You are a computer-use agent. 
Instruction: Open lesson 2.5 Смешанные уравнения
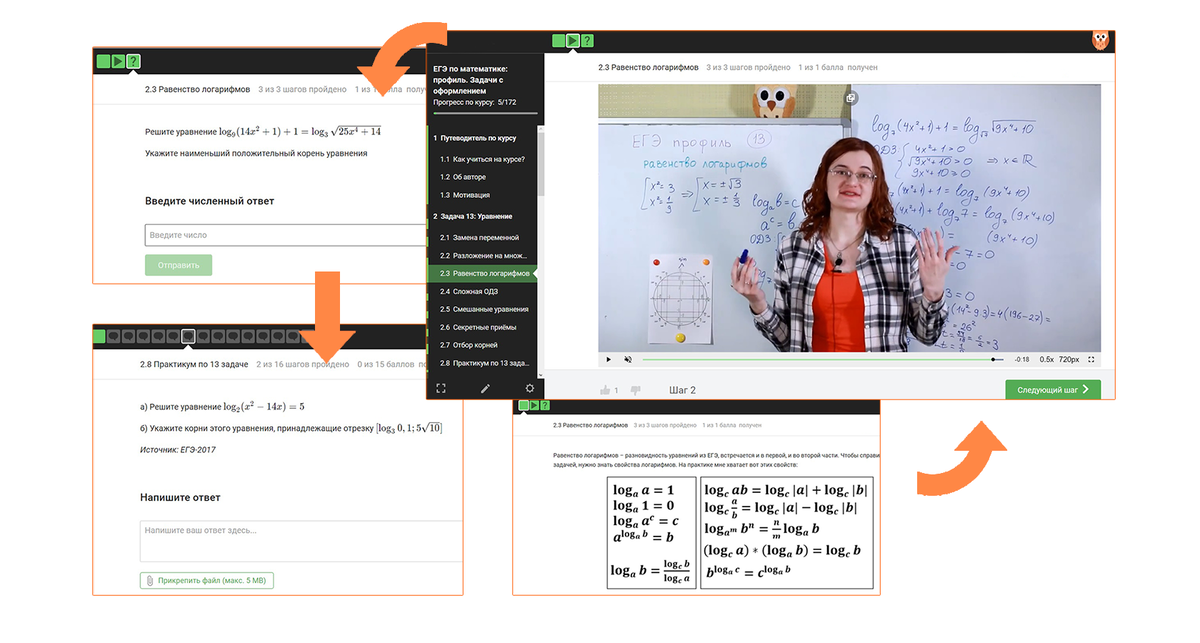click(x=482, y=309)
